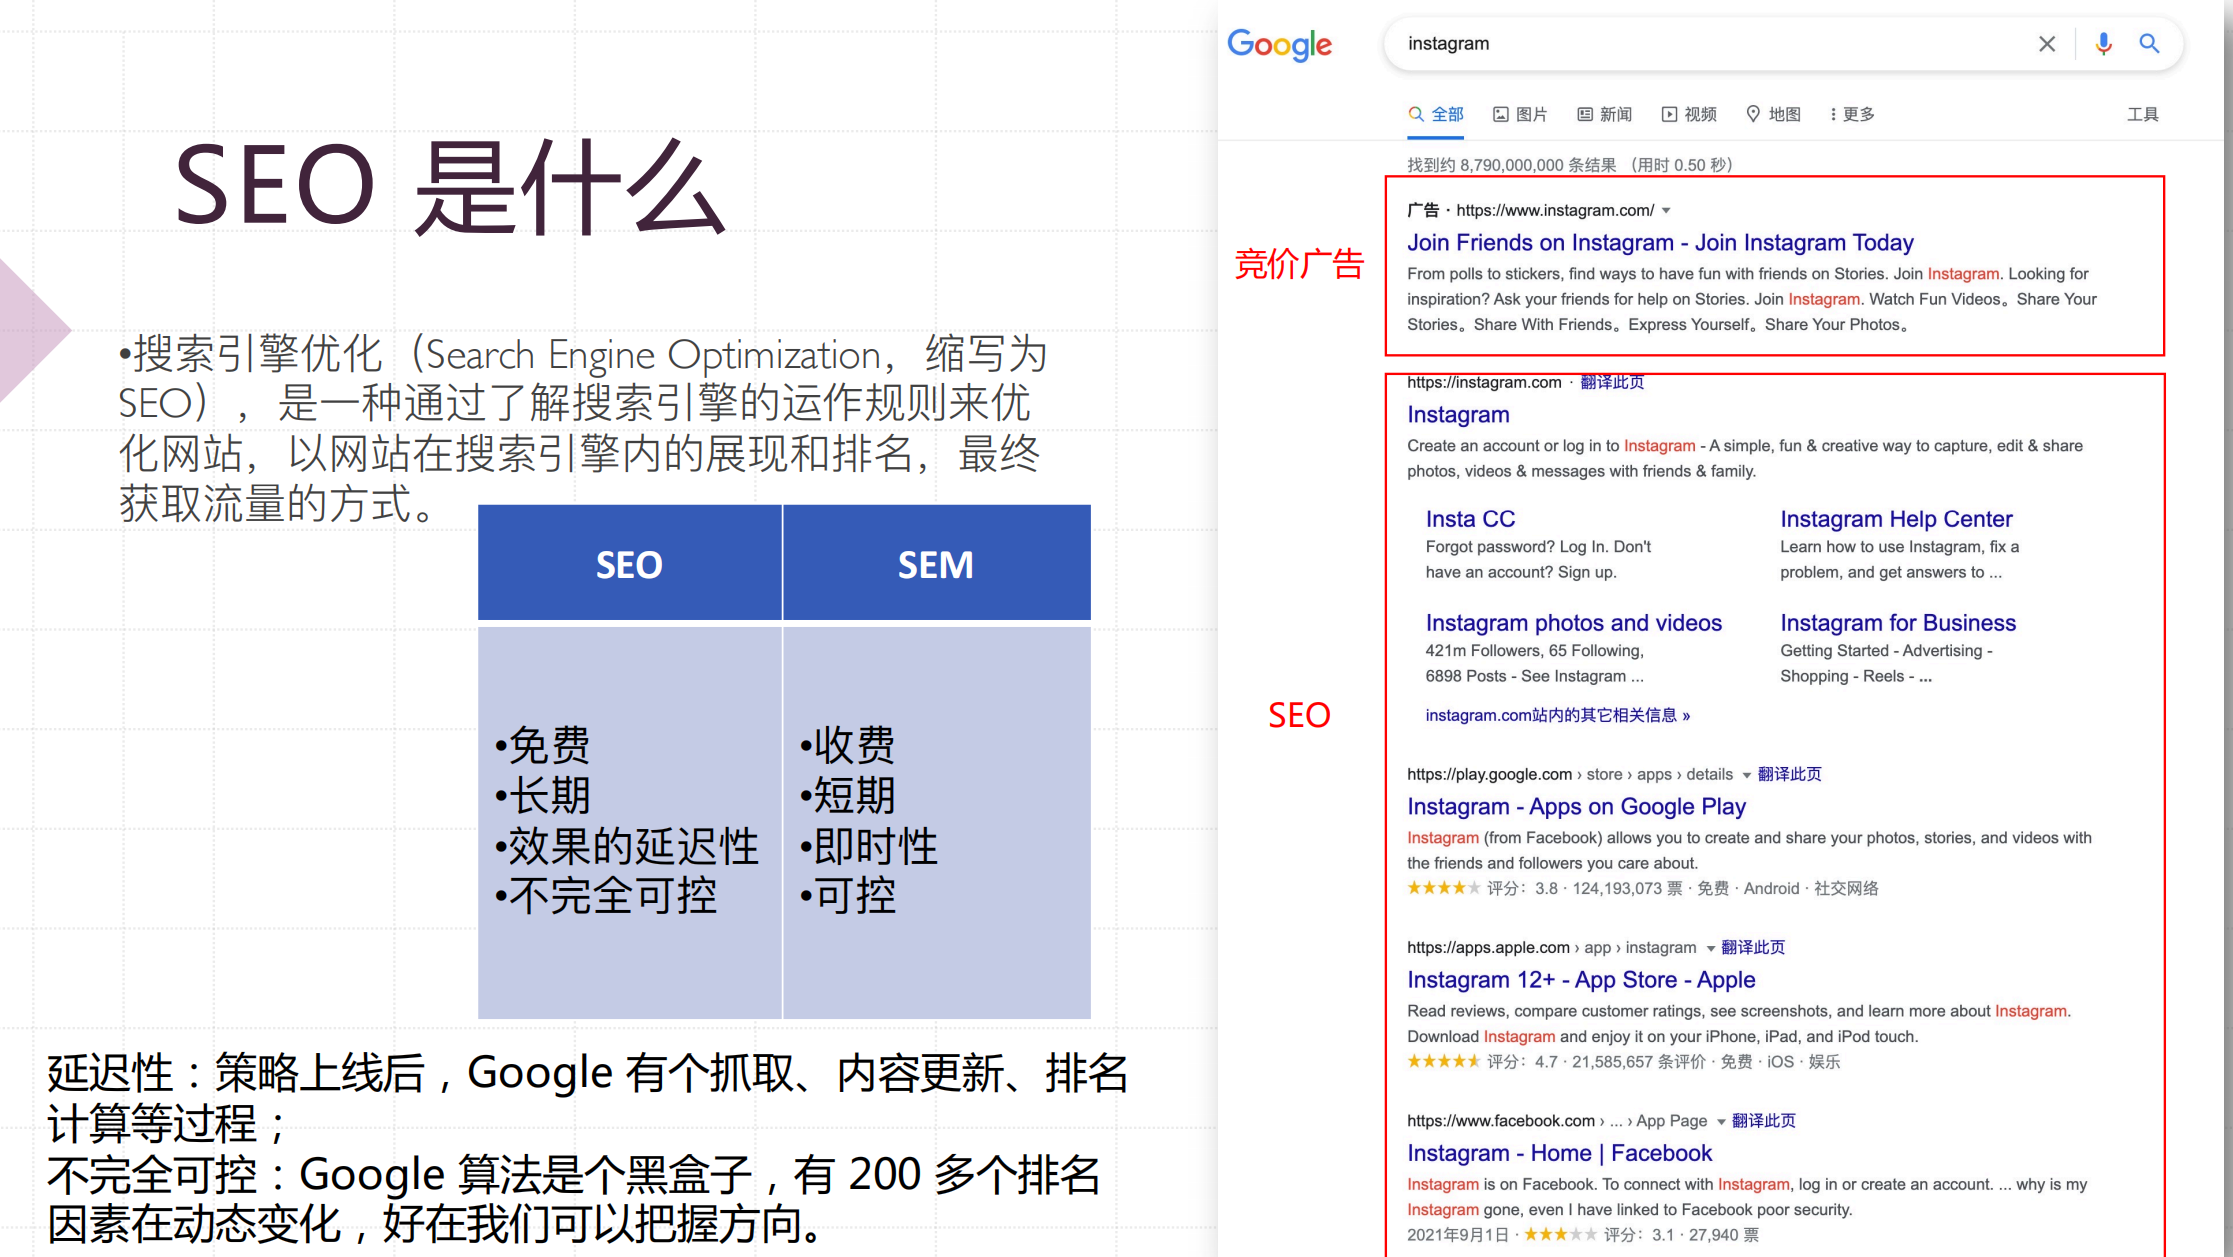Click the 4.7 star rating of App Store result
The height and width of the screenshot is (1257, 2233).
[x=1443, y=1062]
